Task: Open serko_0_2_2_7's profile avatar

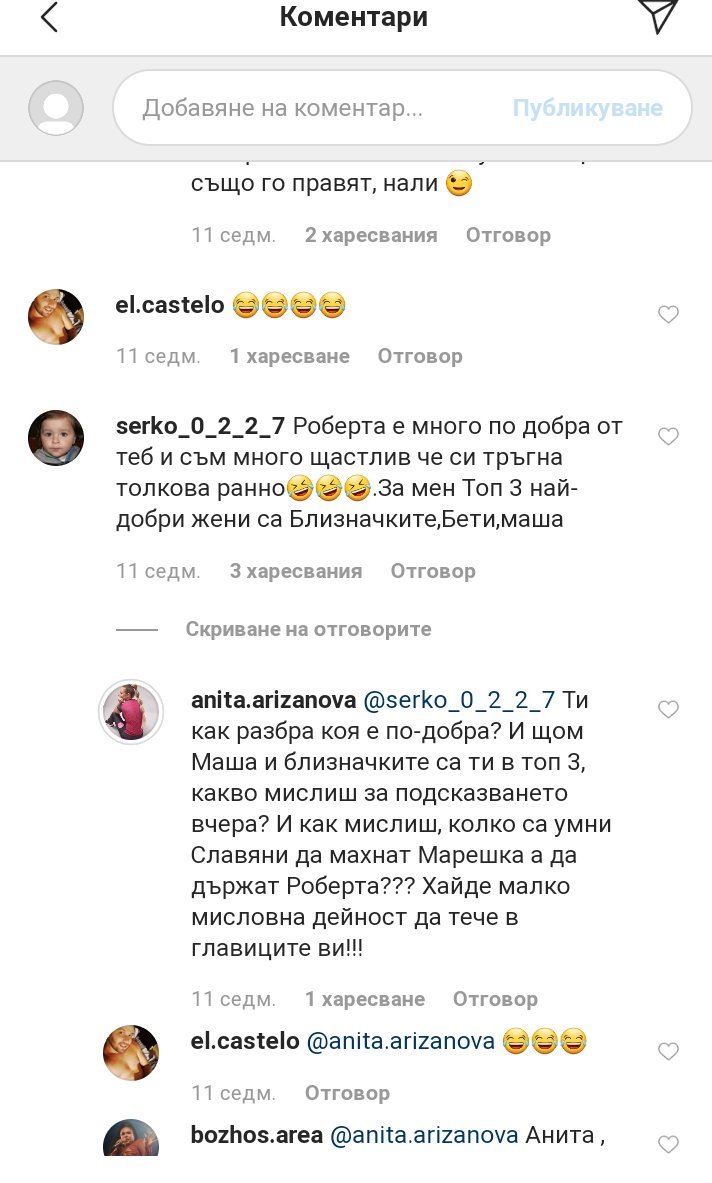Action: tap(56, 438)
